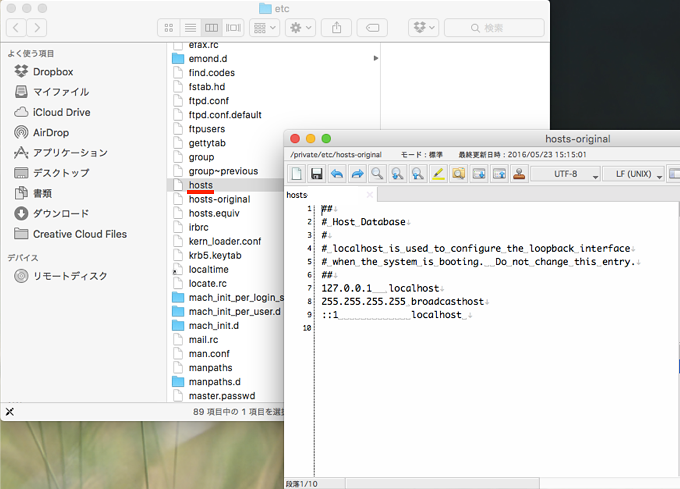680x489 pixels.
Task: Select the gettytab file
Action: (207, 143)
